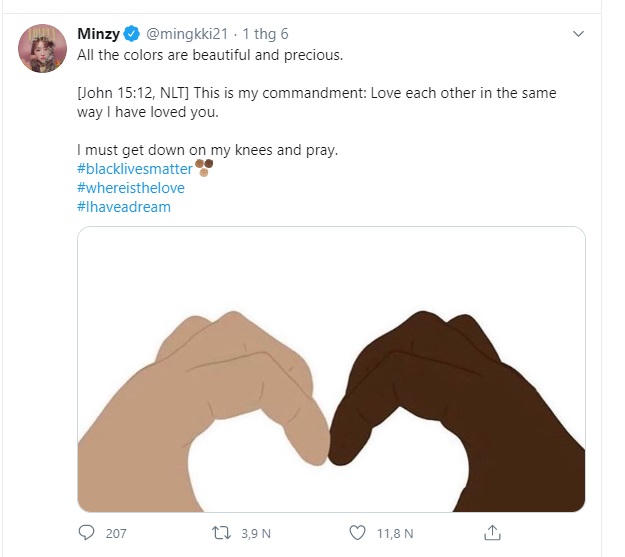Open the #whereisthelove hashtag link
This screenshot has width=625, height=557.
click(127, 188)
